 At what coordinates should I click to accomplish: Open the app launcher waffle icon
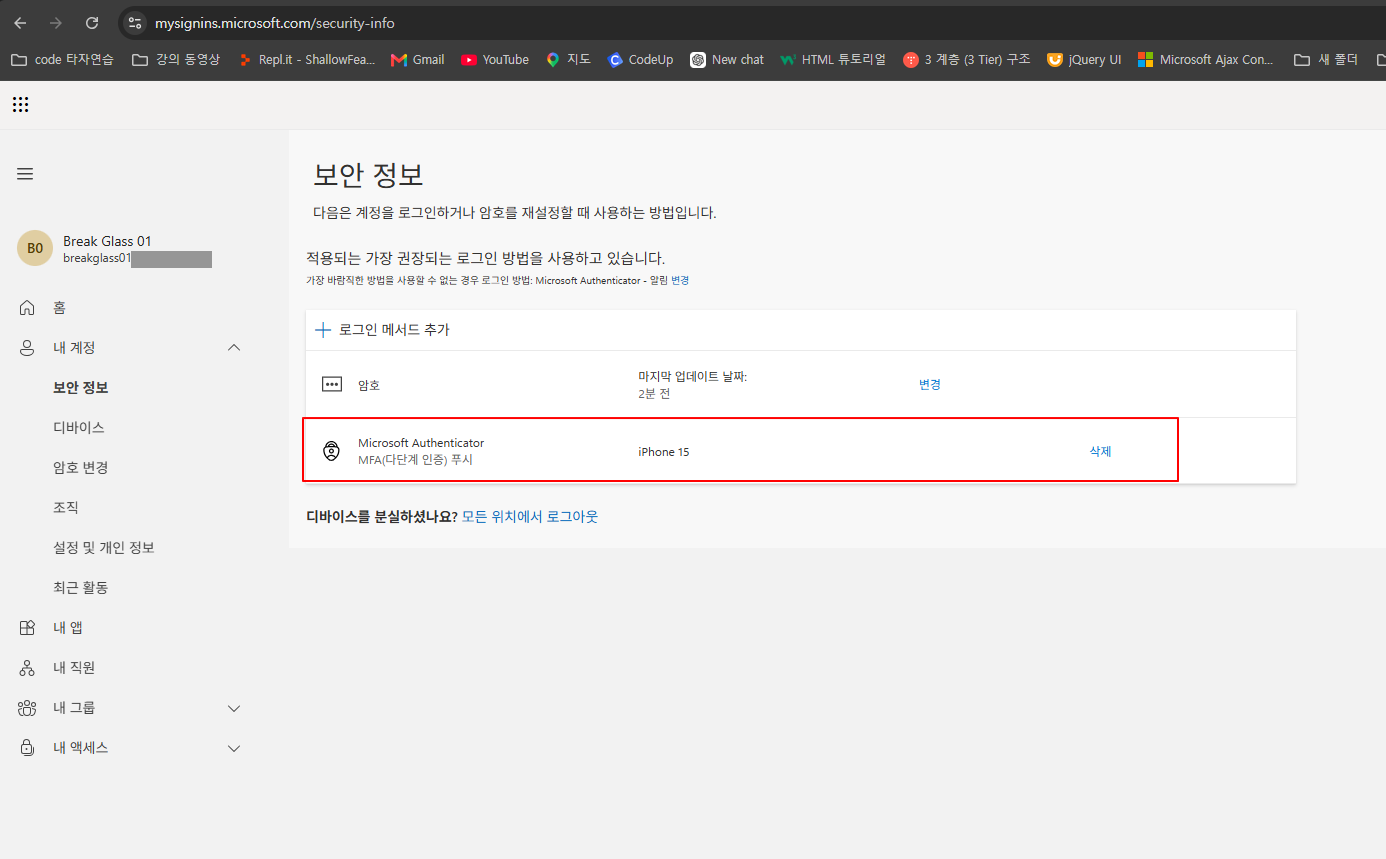(21, 104)
